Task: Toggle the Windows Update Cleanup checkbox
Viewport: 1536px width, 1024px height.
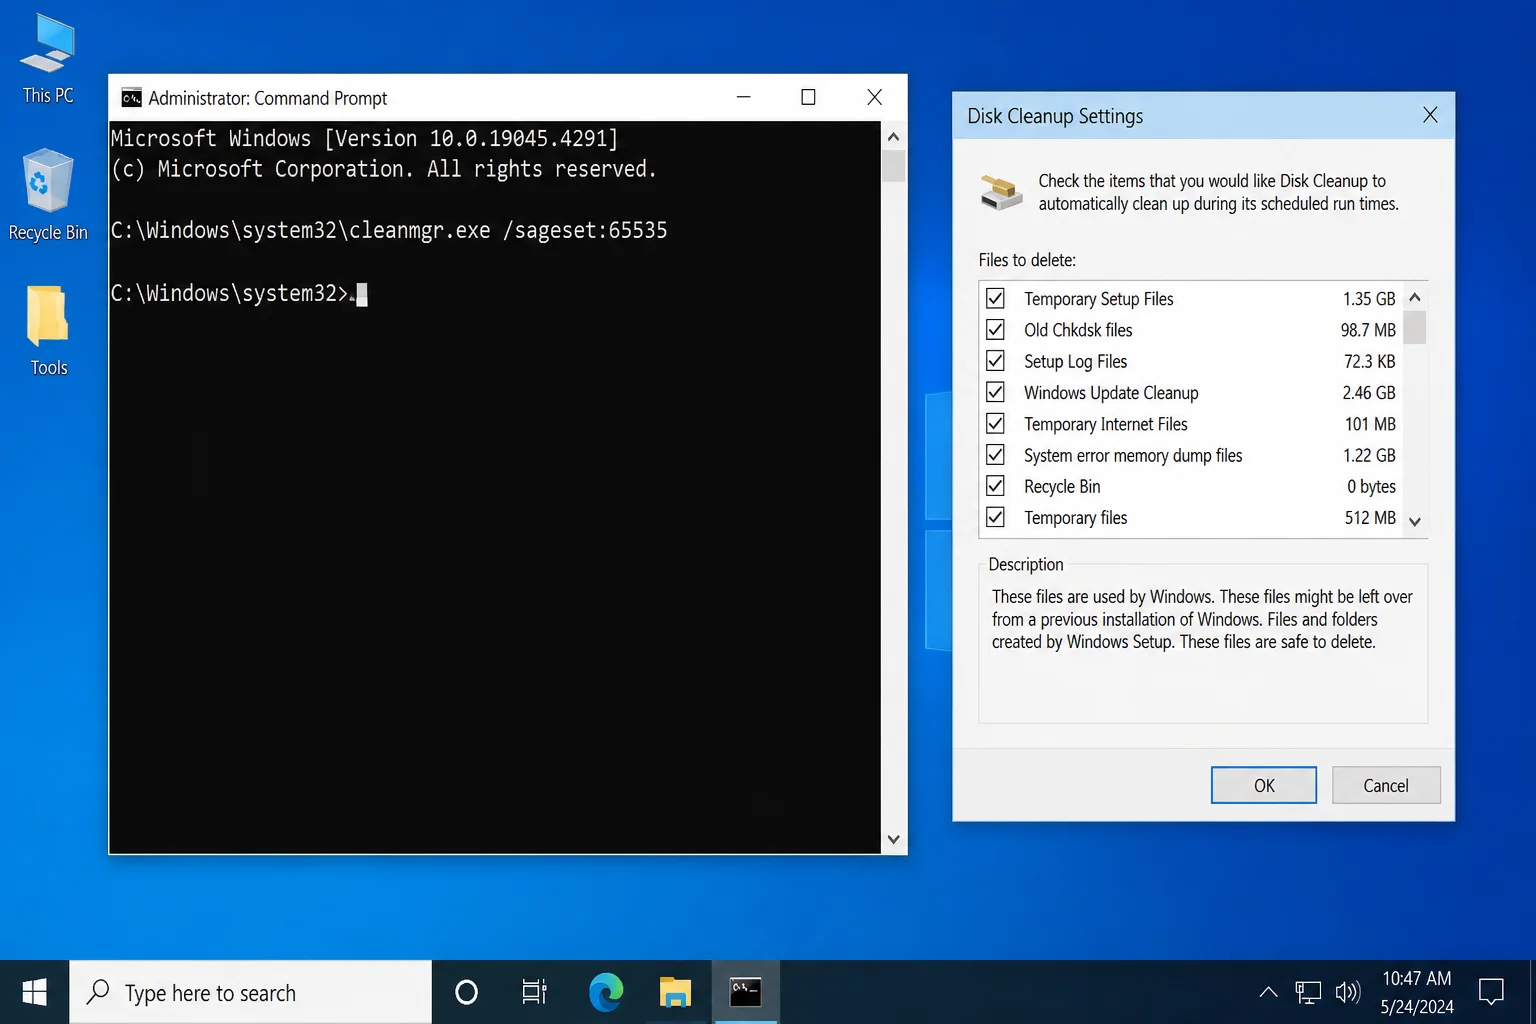Action: point(995,392)
